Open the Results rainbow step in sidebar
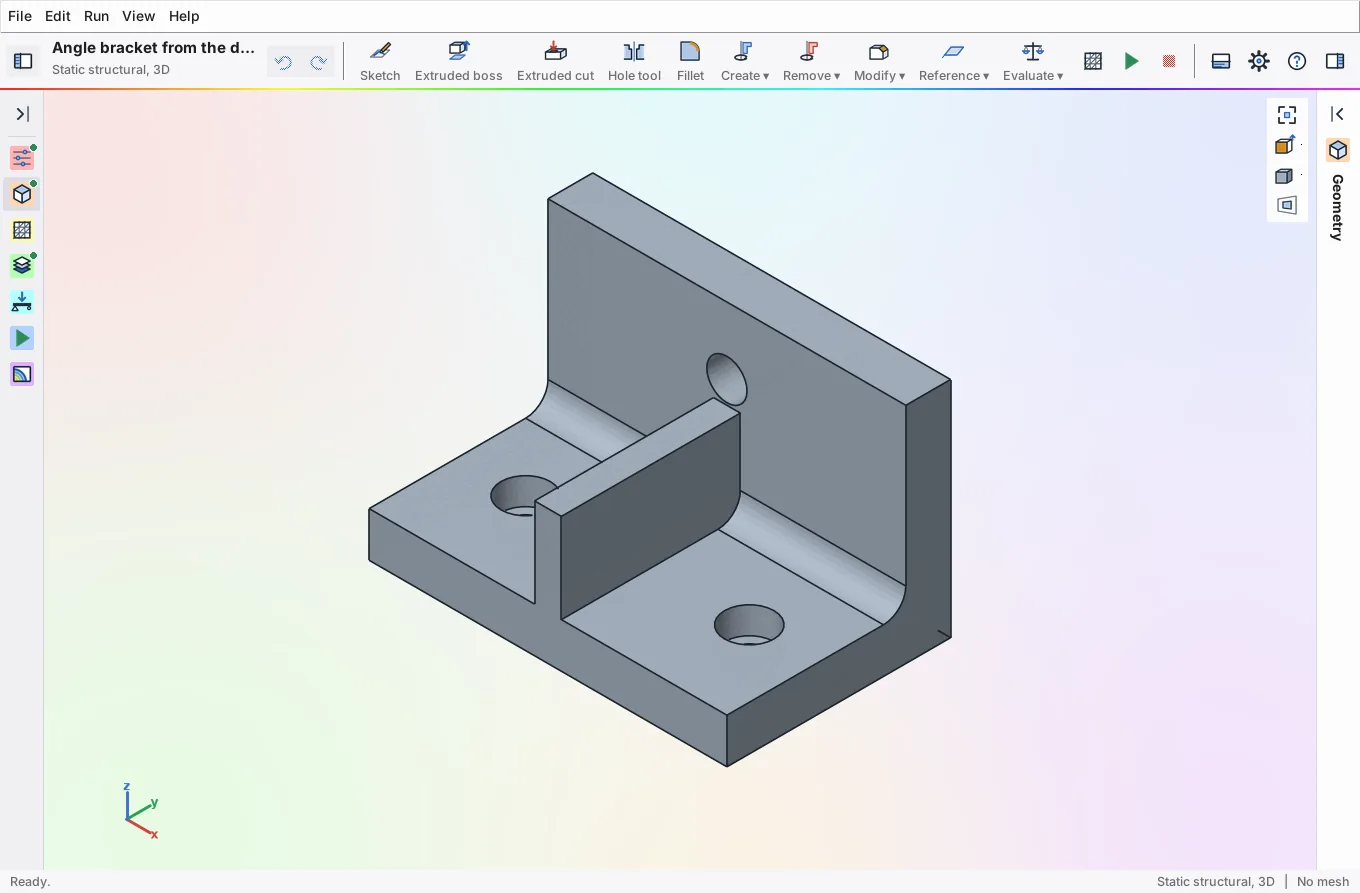Viewport: 1360px width, 893px height. pyautogui.click(x=22, y=374)
